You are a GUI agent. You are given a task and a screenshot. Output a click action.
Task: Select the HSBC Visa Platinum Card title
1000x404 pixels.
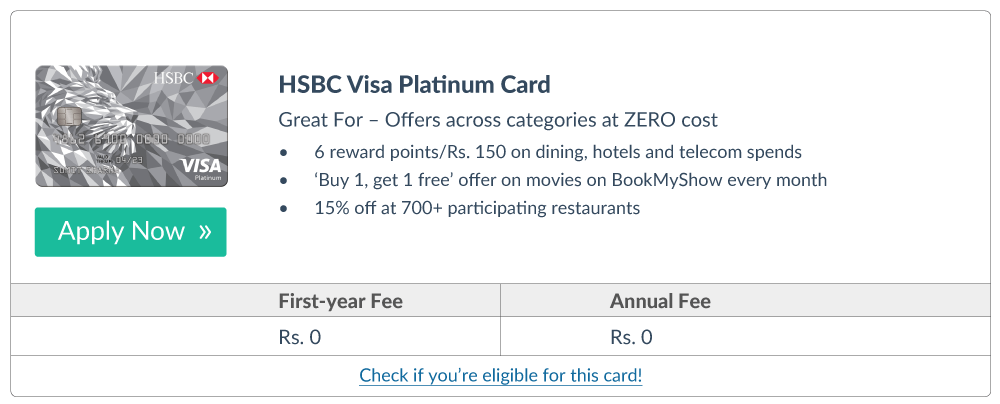coord(414,83)
